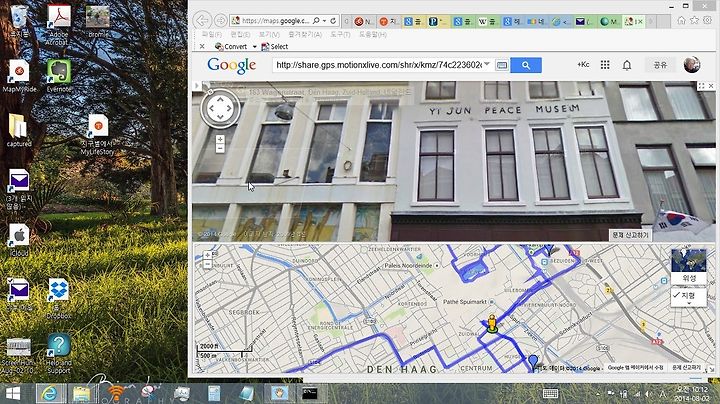Click the blue marker pin on the map

533,362
